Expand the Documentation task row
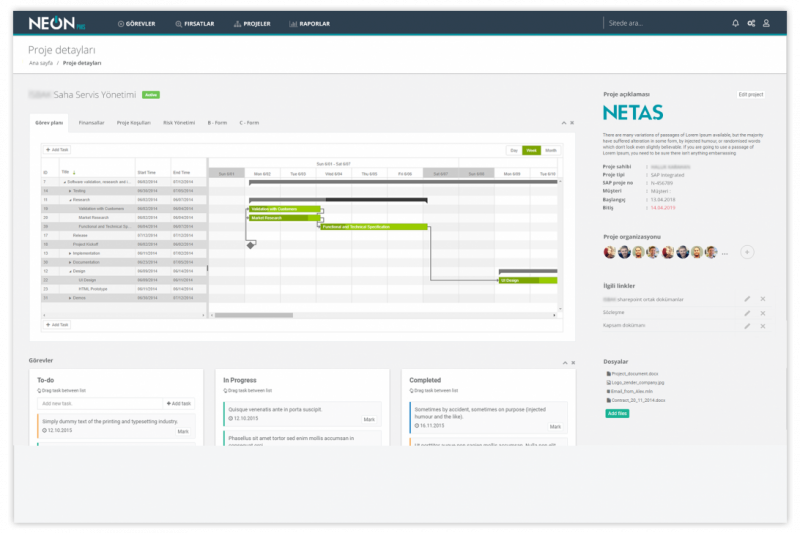The image size is (800, 533). (x=70, y=262)
